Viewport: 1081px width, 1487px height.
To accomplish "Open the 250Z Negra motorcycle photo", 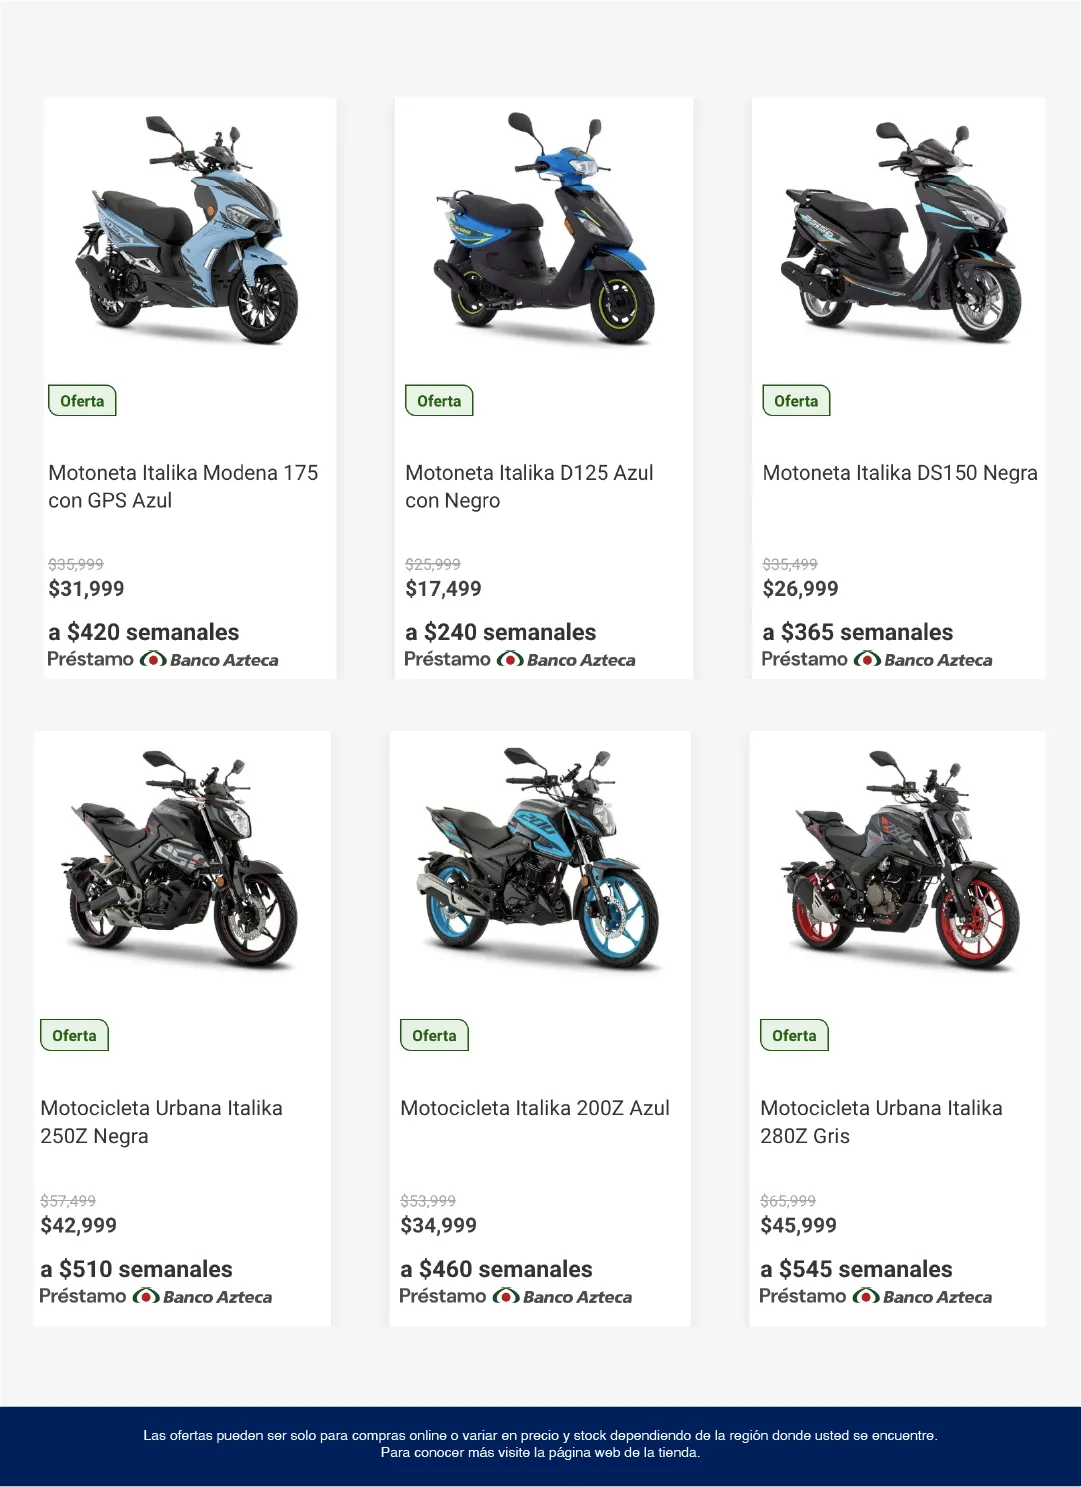I will (182, 860).
